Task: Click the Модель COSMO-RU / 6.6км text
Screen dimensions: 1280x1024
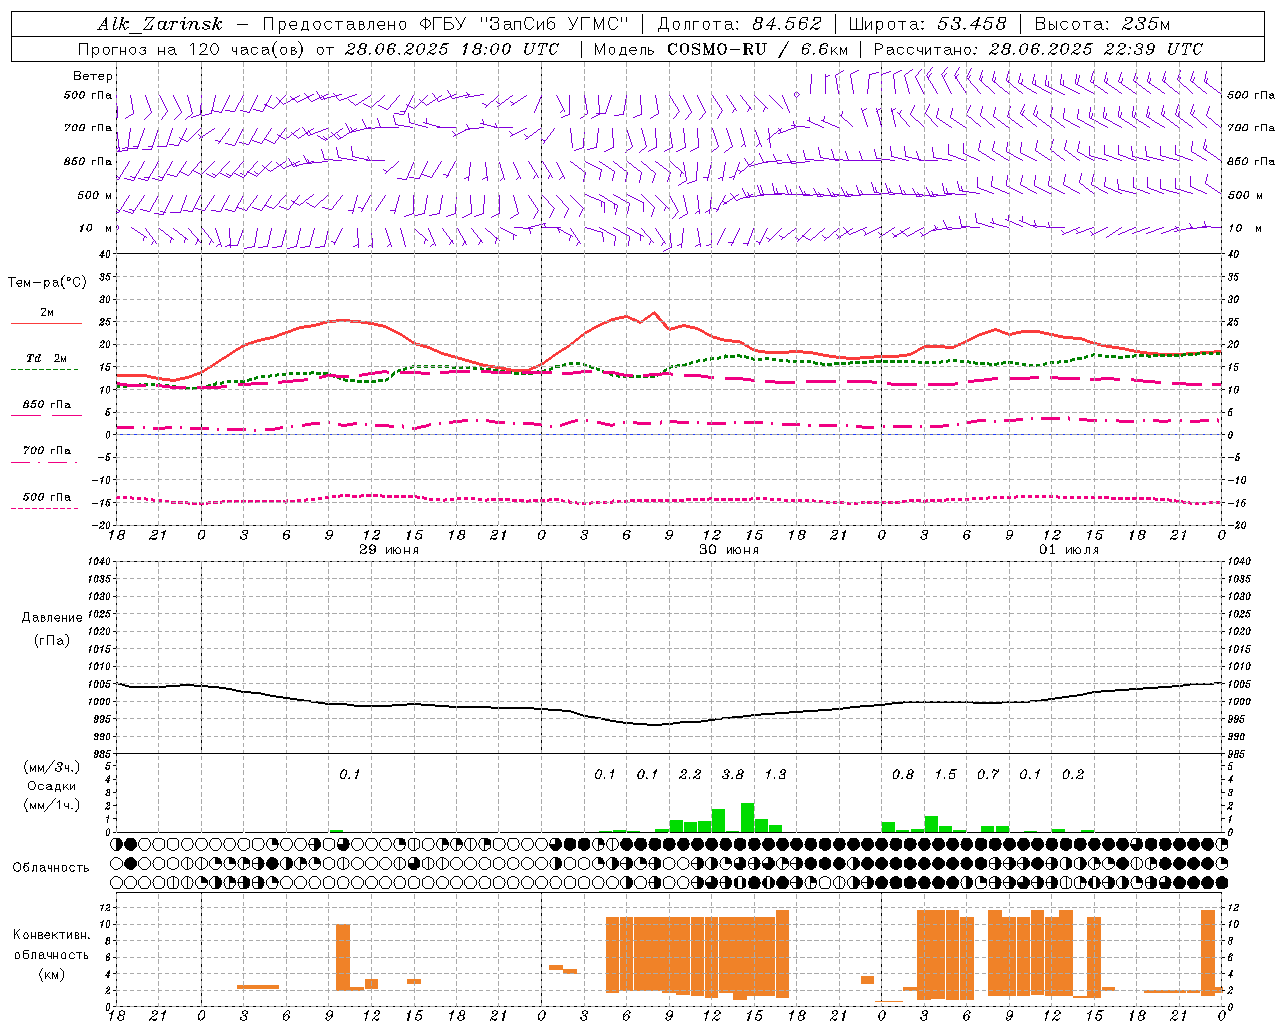Action: [x=720, y=49]
